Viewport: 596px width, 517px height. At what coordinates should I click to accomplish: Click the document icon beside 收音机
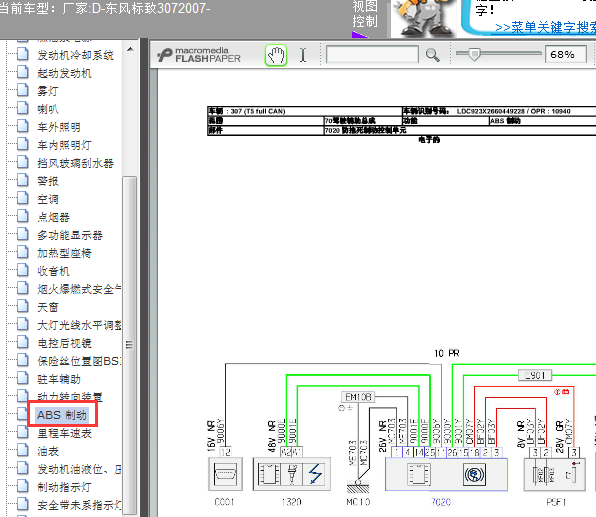click(x=23, y=270)
